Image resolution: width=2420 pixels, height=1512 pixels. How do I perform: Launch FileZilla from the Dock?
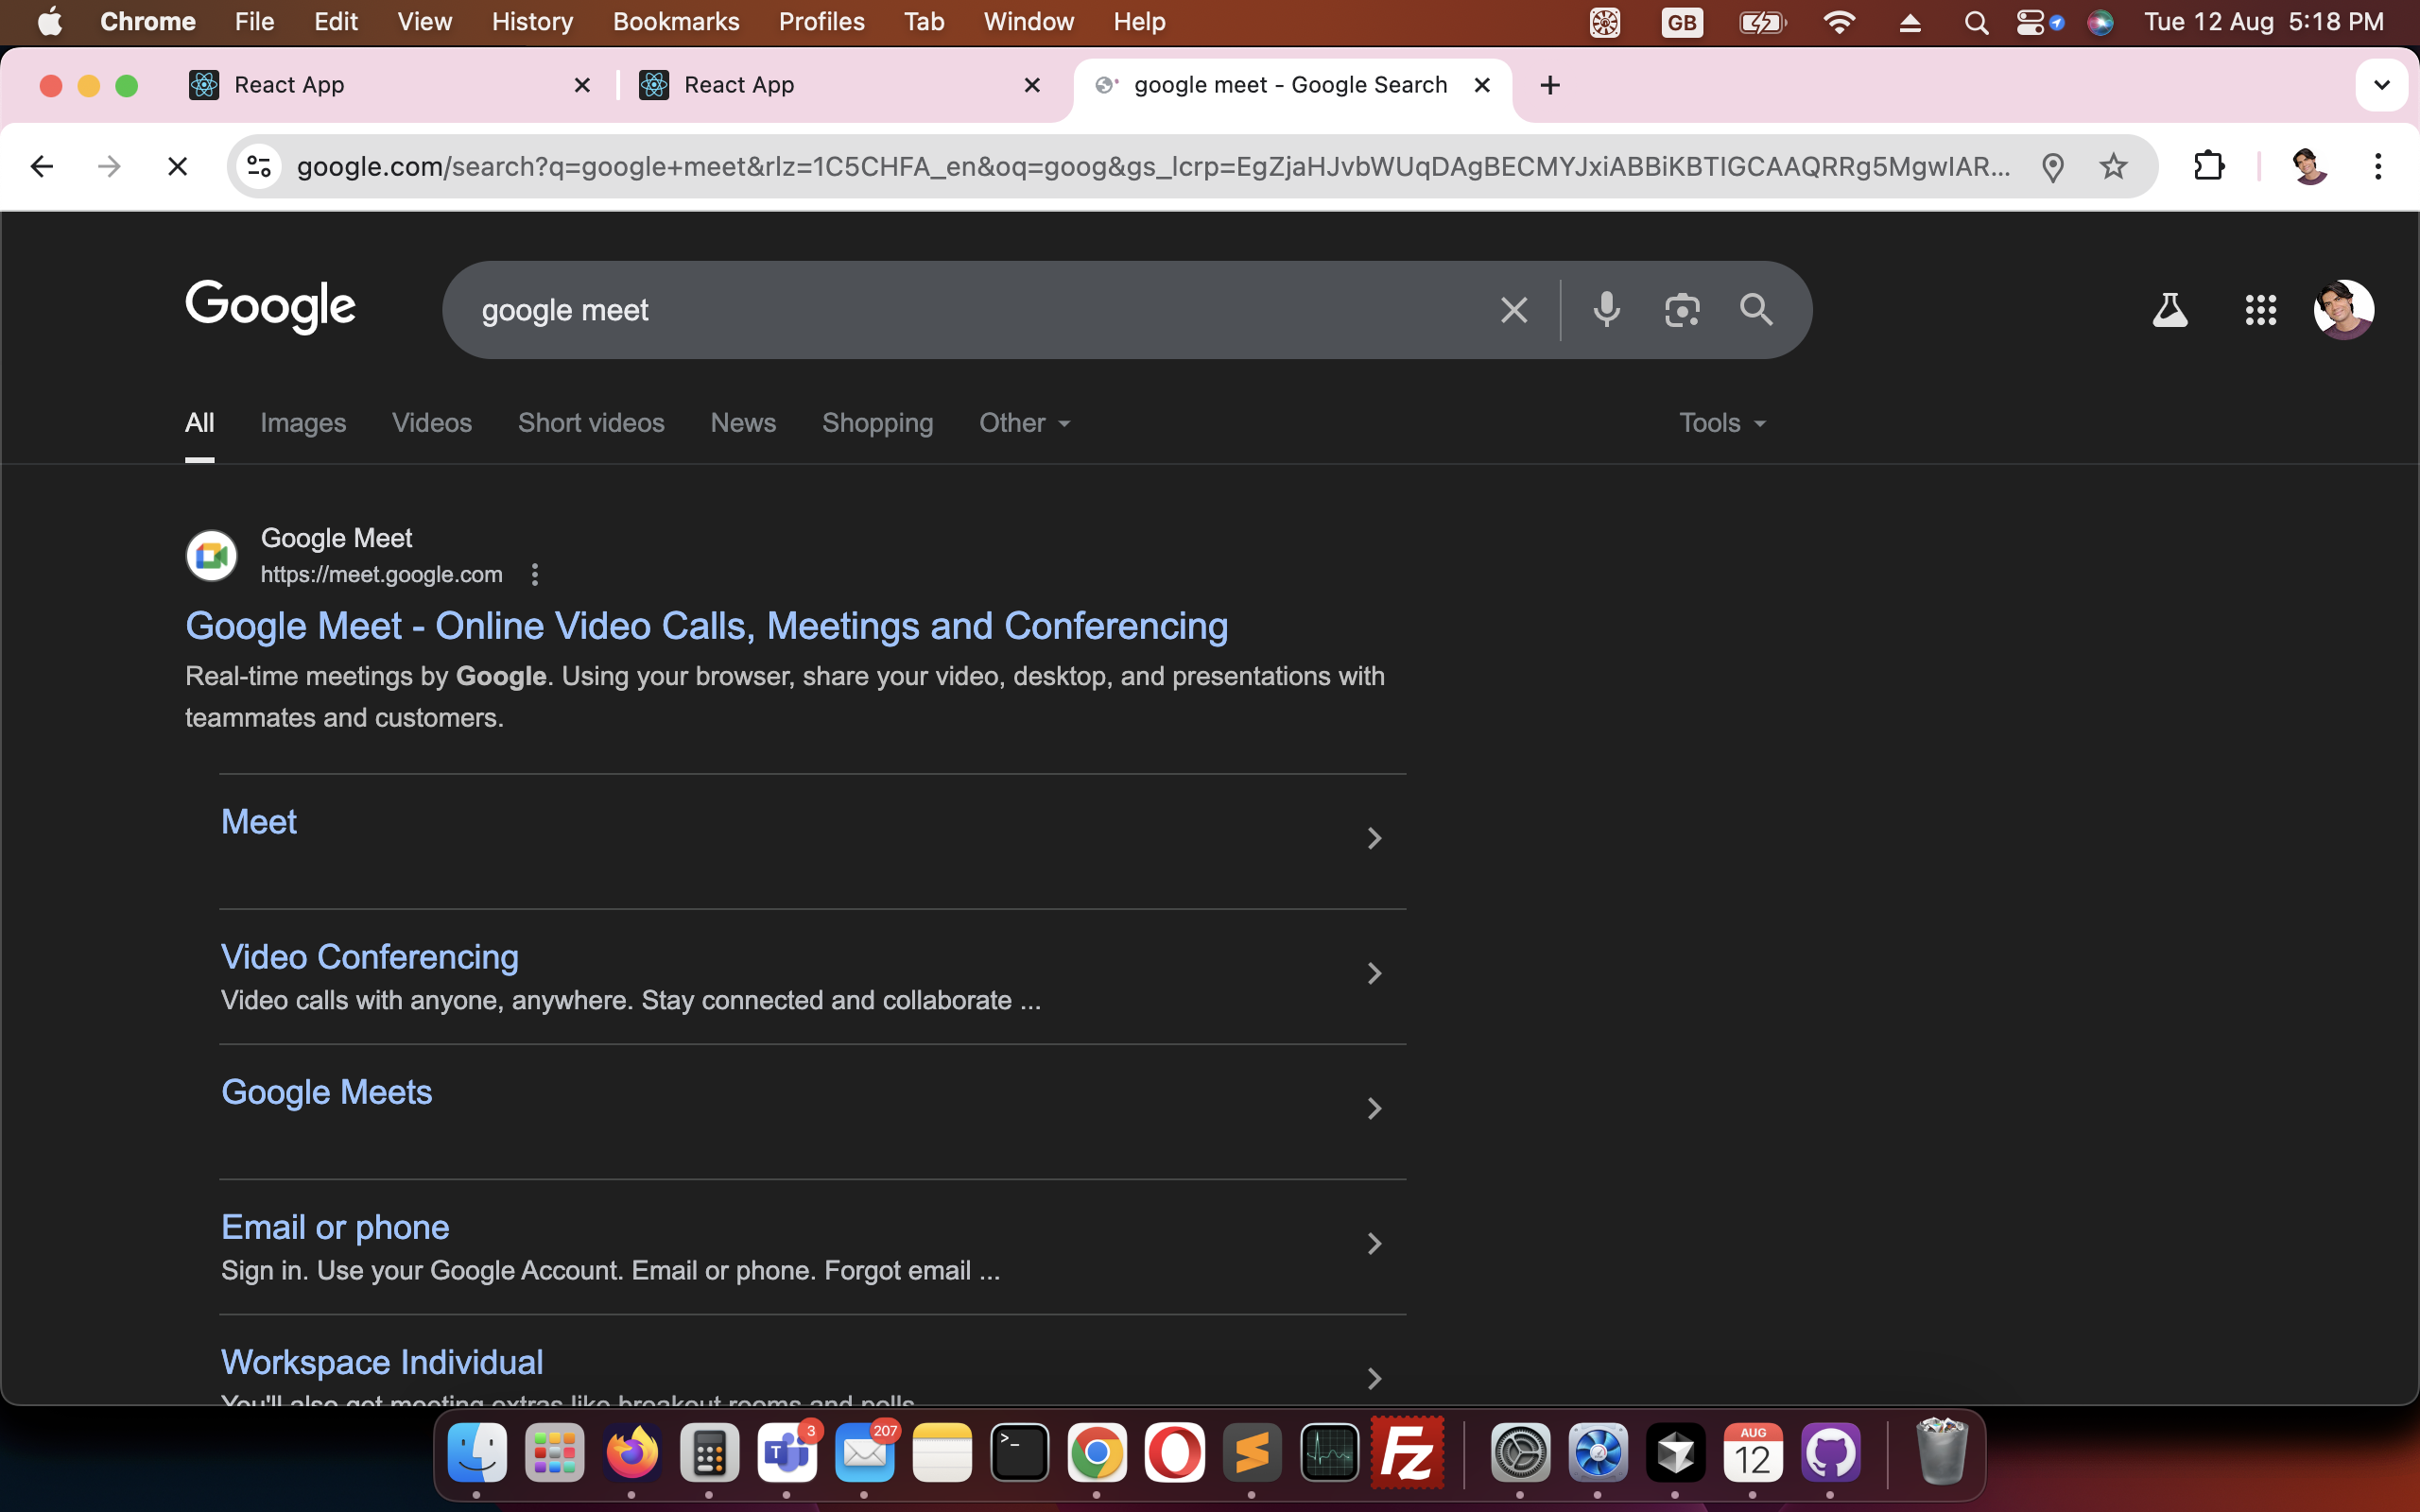tap(1407, 1452)
